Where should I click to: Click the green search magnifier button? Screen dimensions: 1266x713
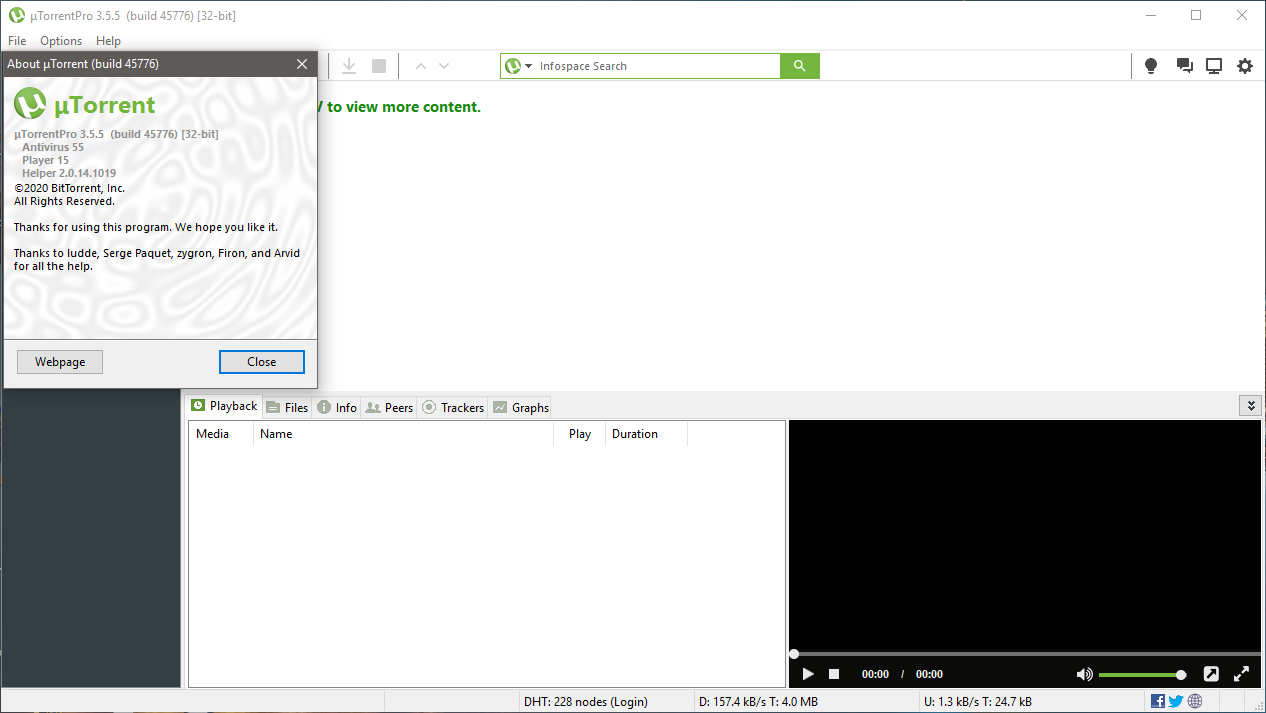[799, 66]
